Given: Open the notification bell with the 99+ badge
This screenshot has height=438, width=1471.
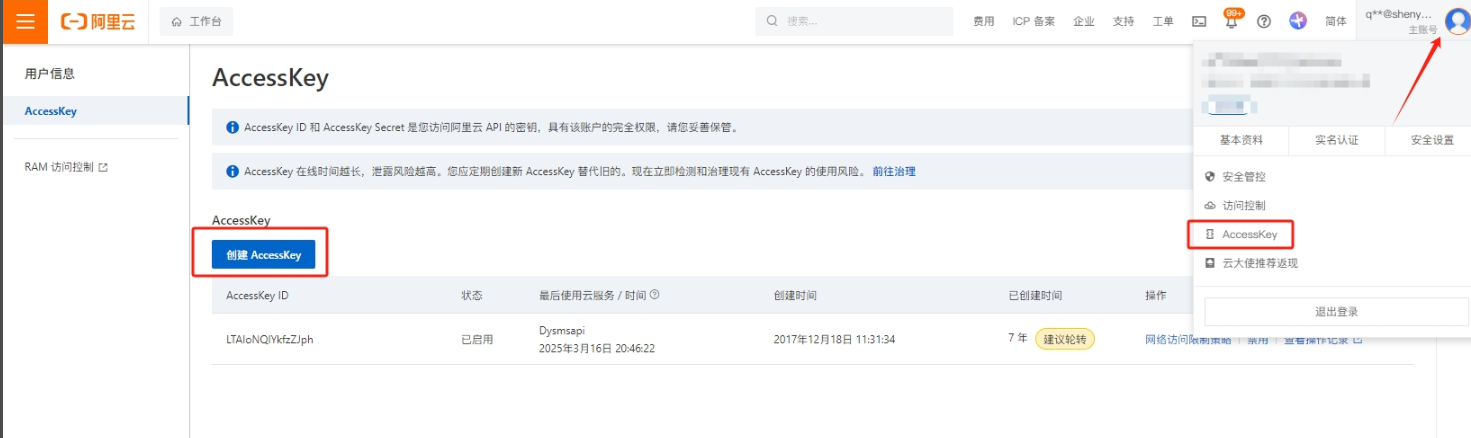Looking at the screenshot, I should point(1231,20).
